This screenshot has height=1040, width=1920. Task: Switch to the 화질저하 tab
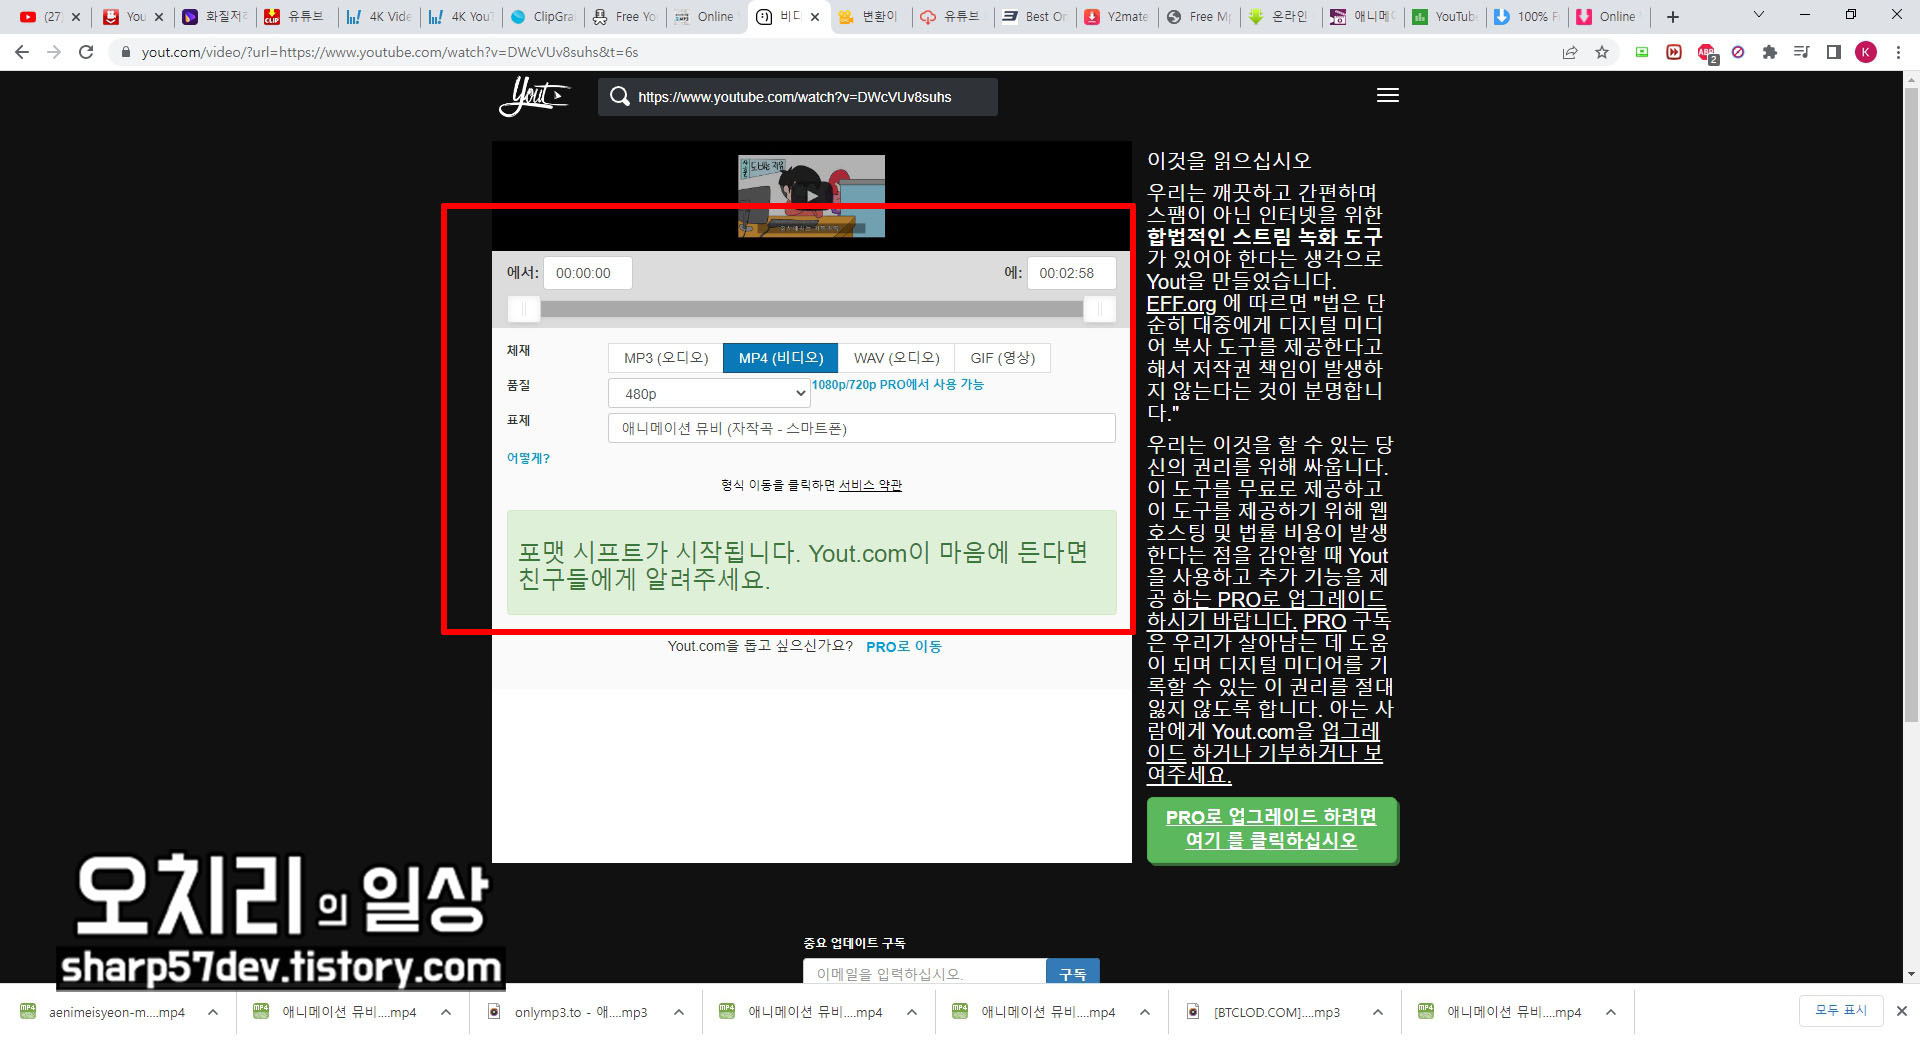tap(215, 16)
